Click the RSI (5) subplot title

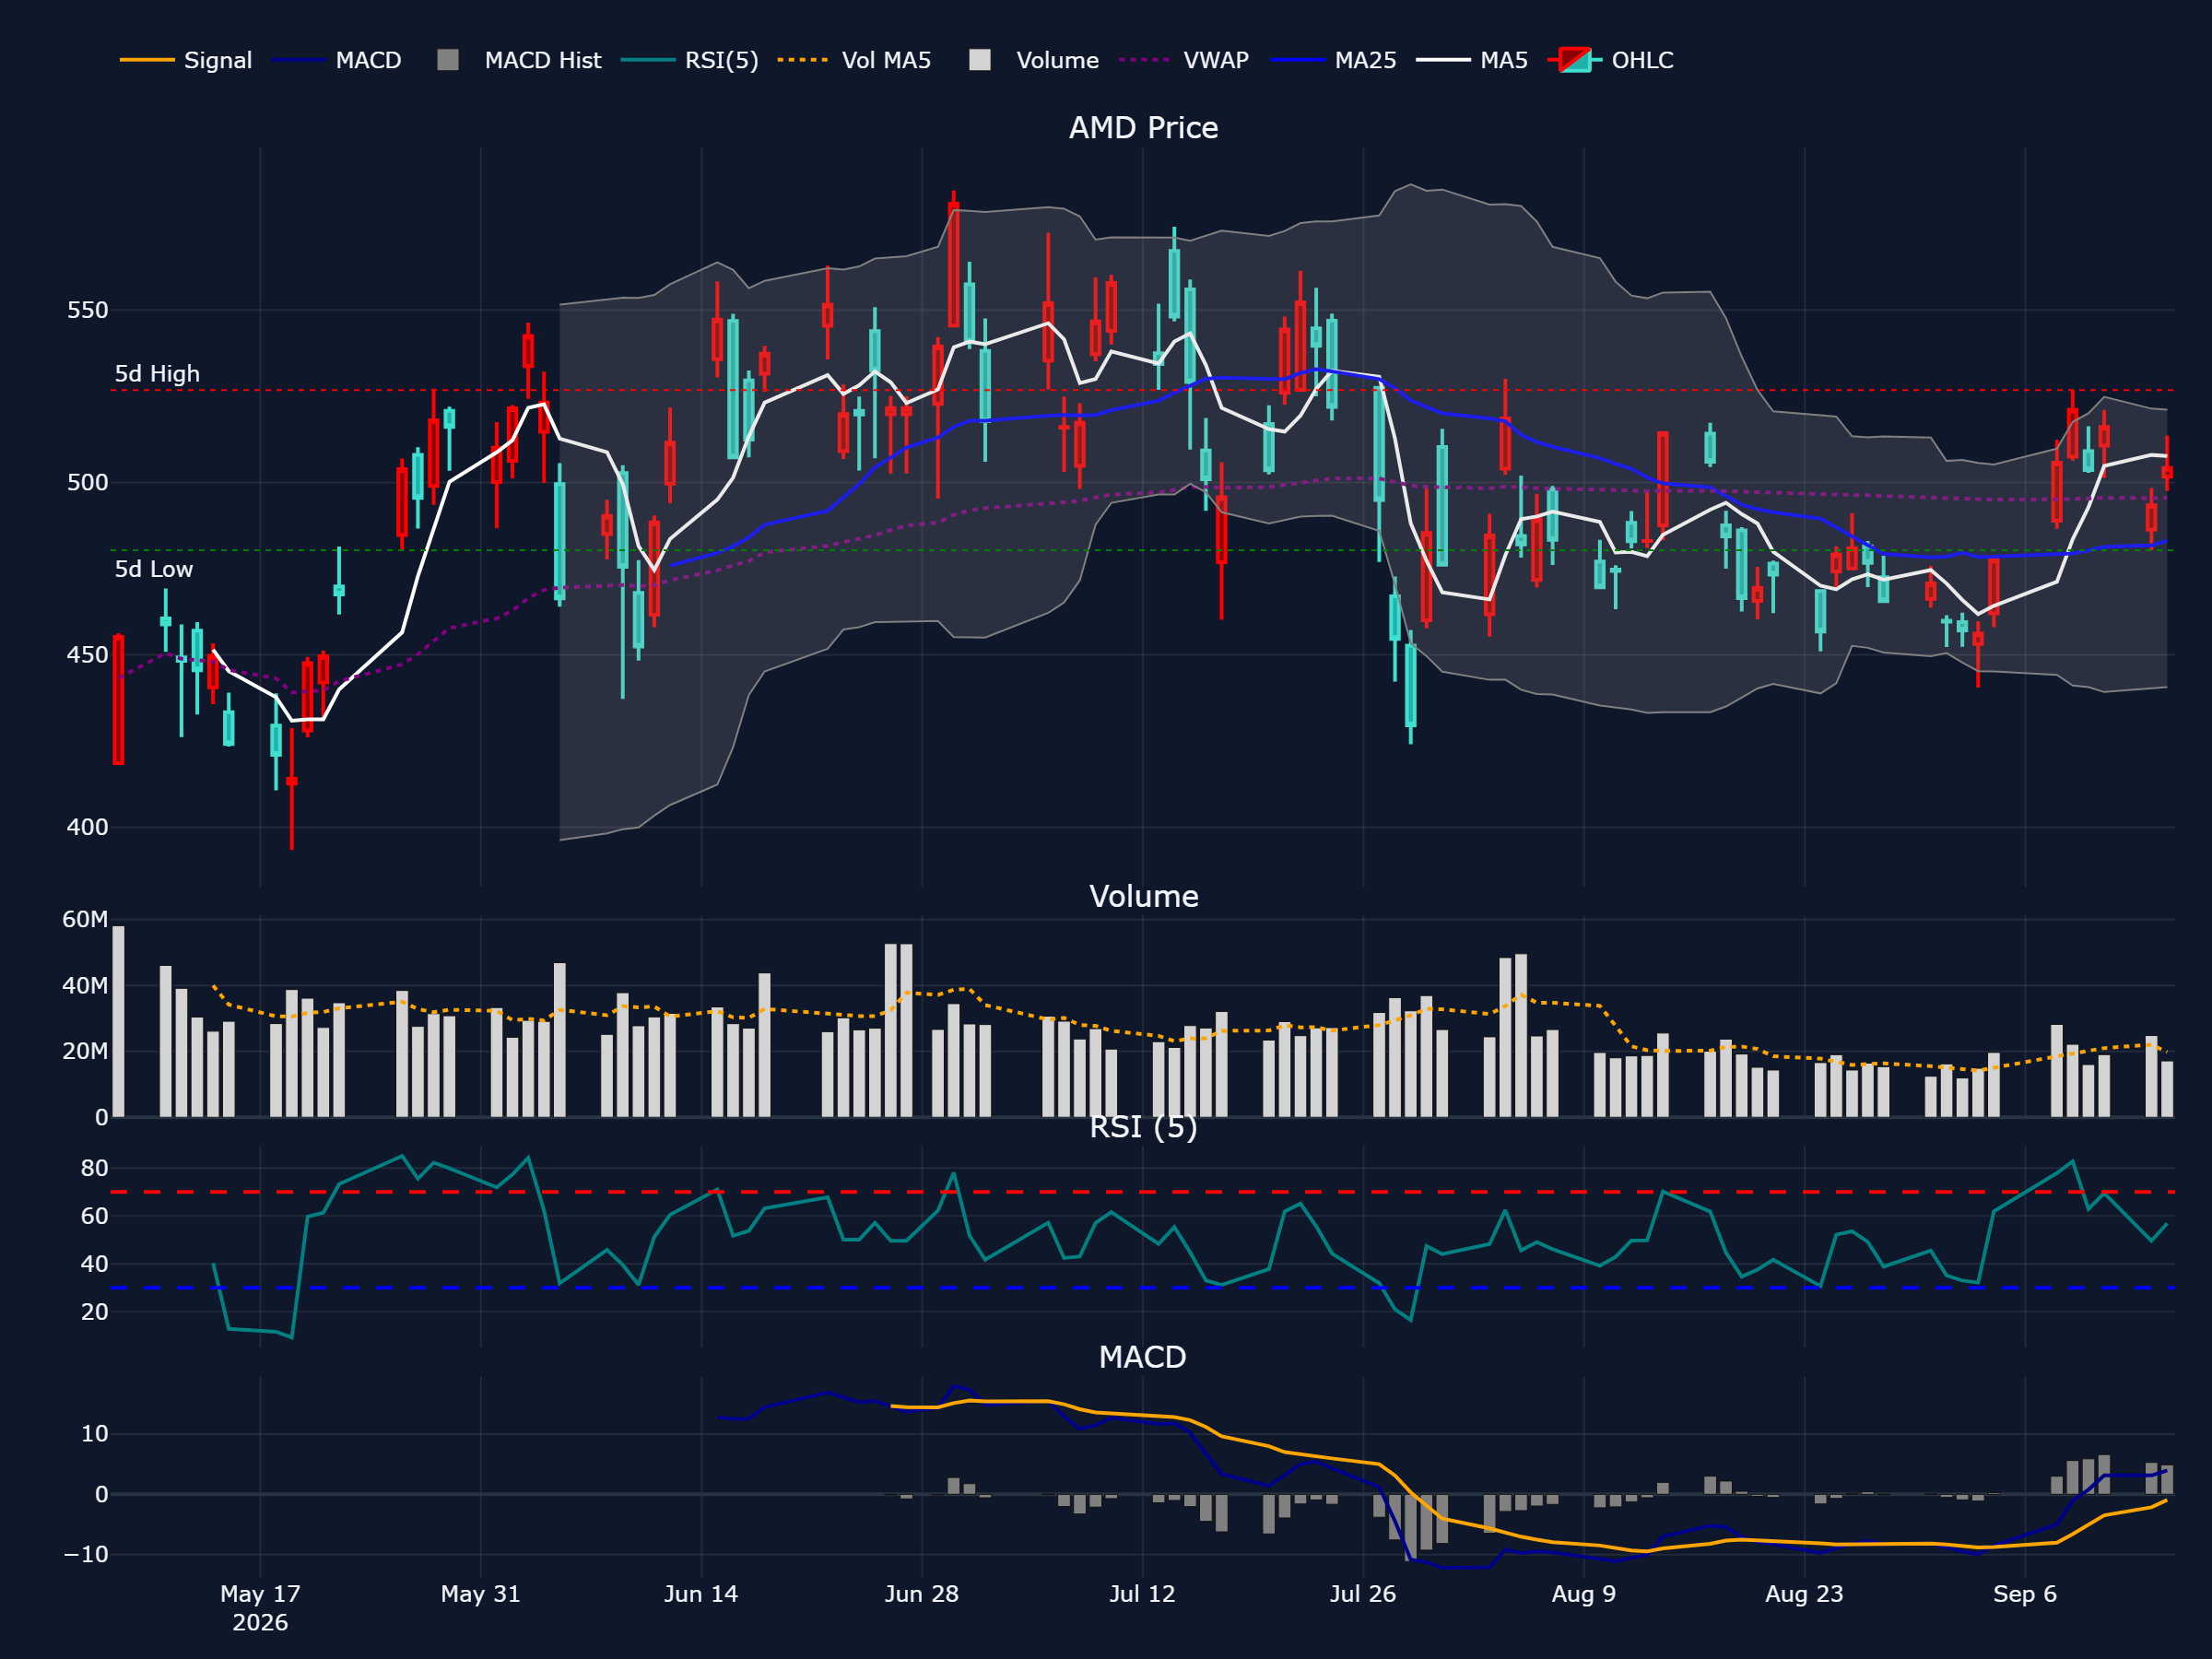click(1143, 1127)
